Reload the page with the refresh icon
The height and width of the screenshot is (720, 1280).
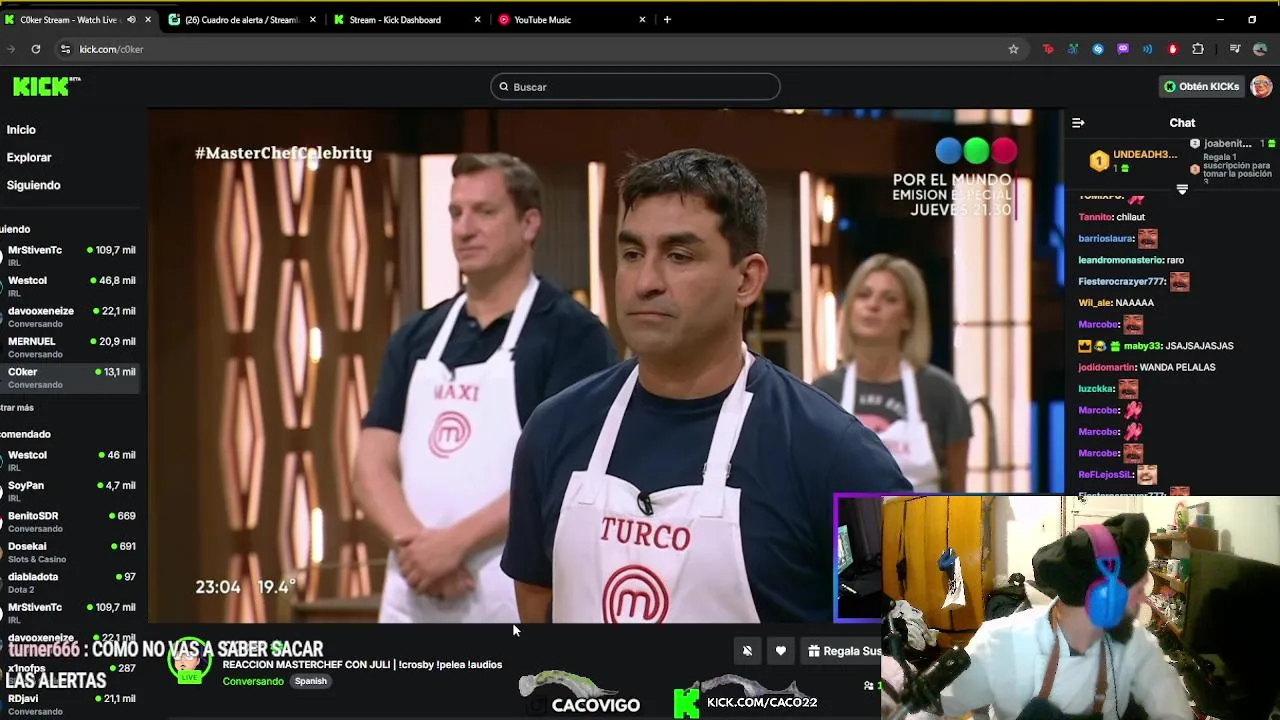(x=36, y=49)
